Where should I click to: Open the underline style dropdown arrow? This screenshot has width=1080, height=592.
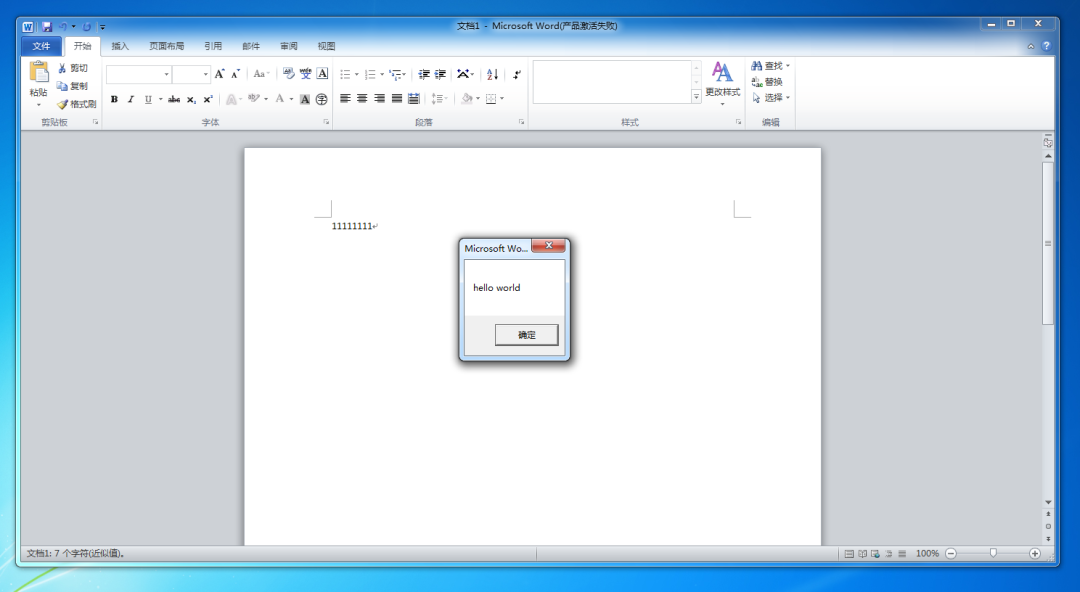pos(160,99)
